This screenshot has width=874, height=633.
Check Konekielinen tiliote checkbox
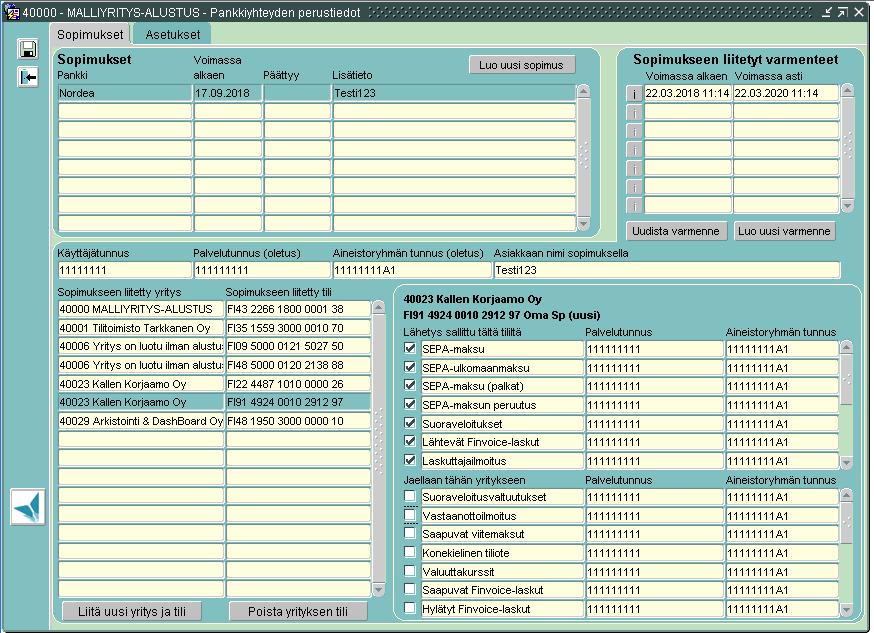[x=410, y=552]
